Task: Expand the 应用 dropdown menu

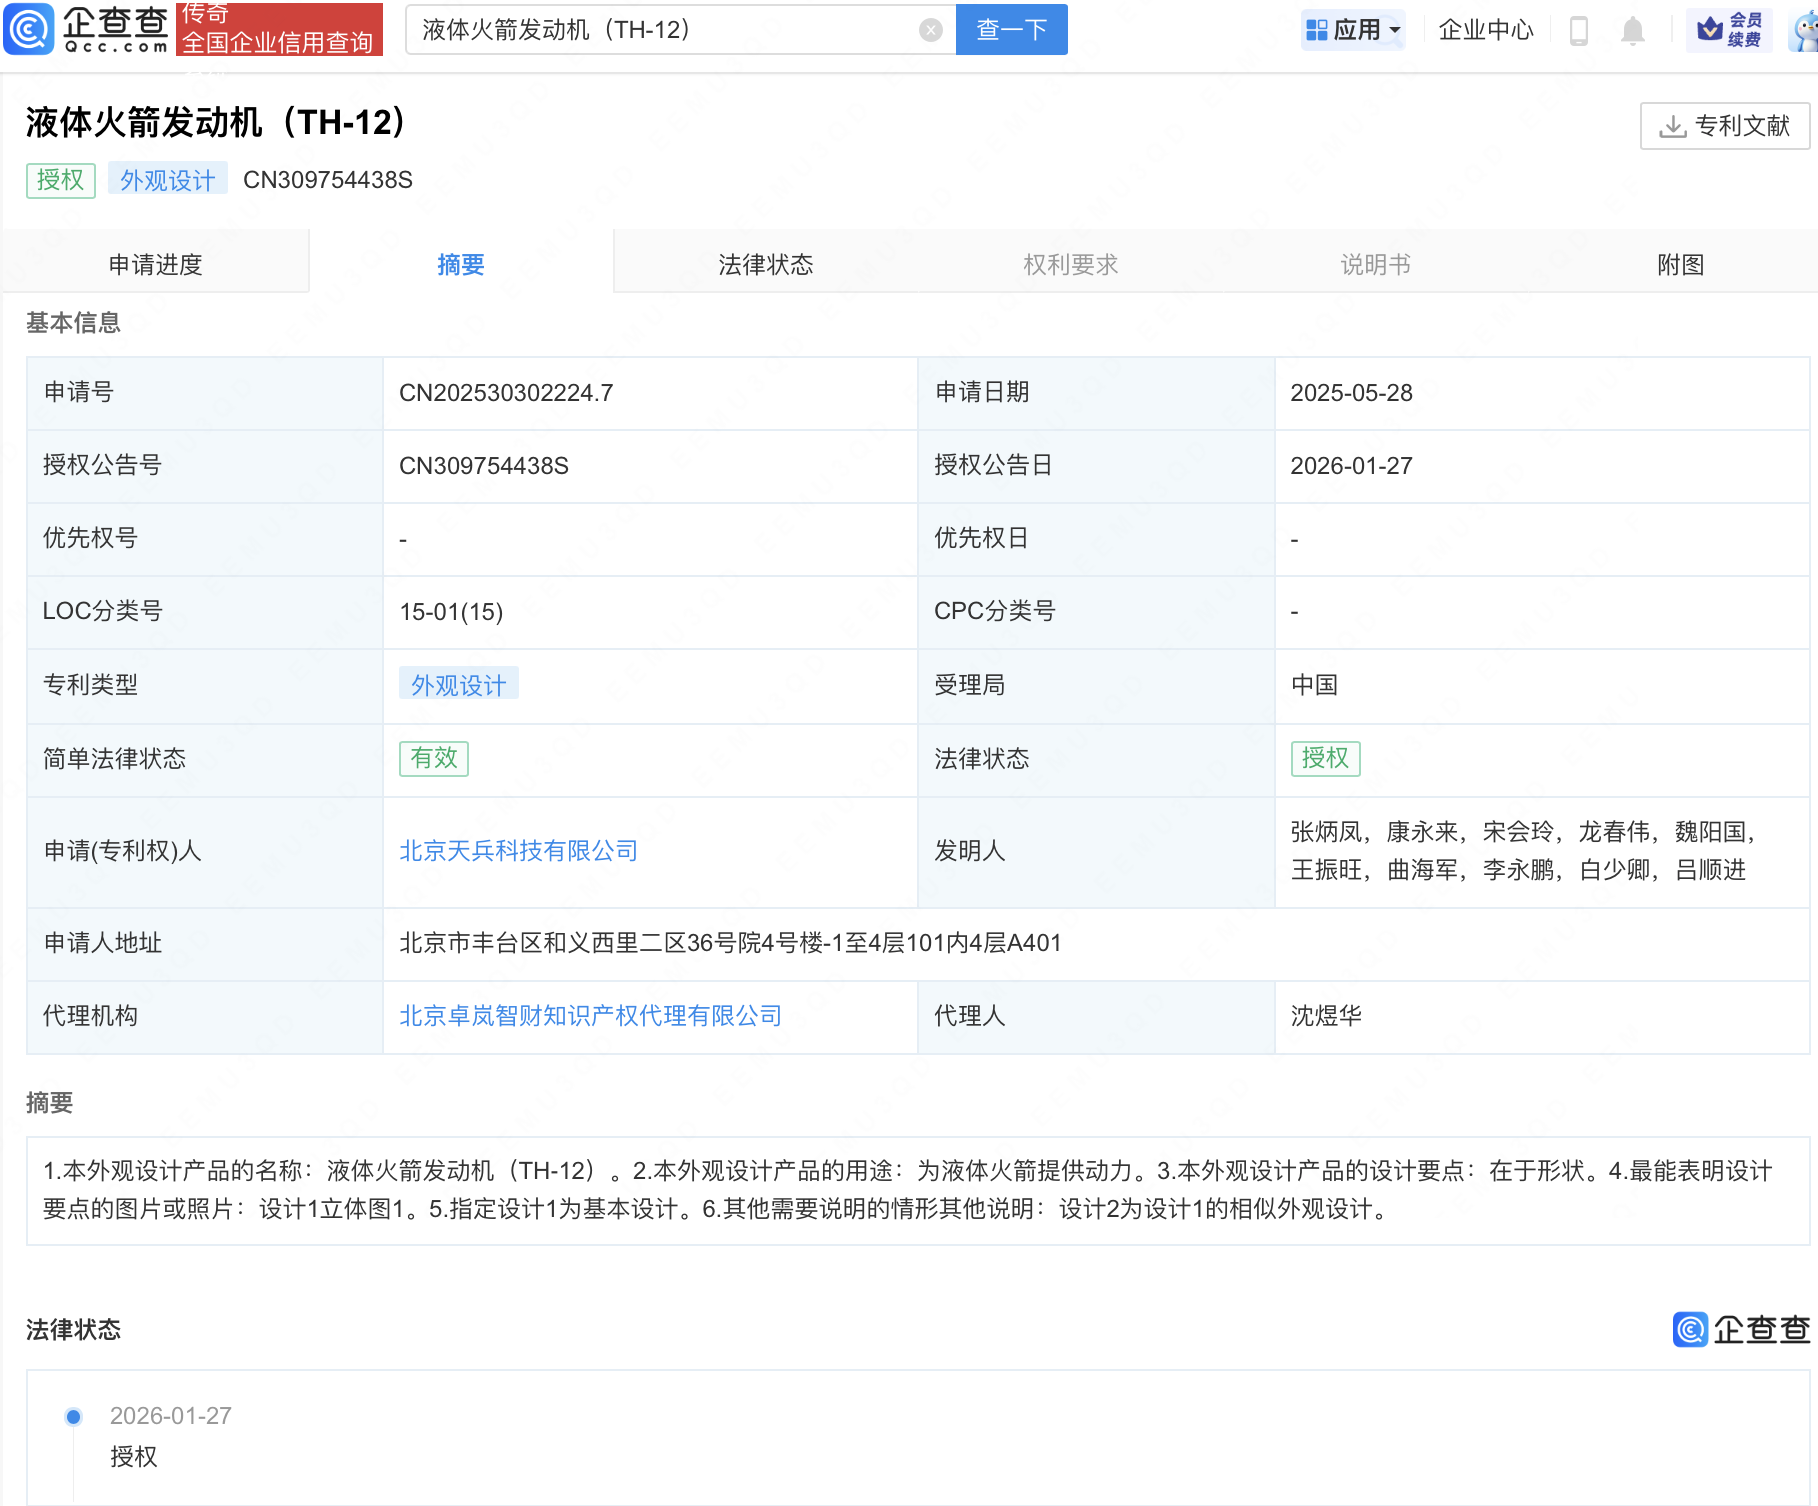Action: pyautogui.click(x=1353, y=30)
